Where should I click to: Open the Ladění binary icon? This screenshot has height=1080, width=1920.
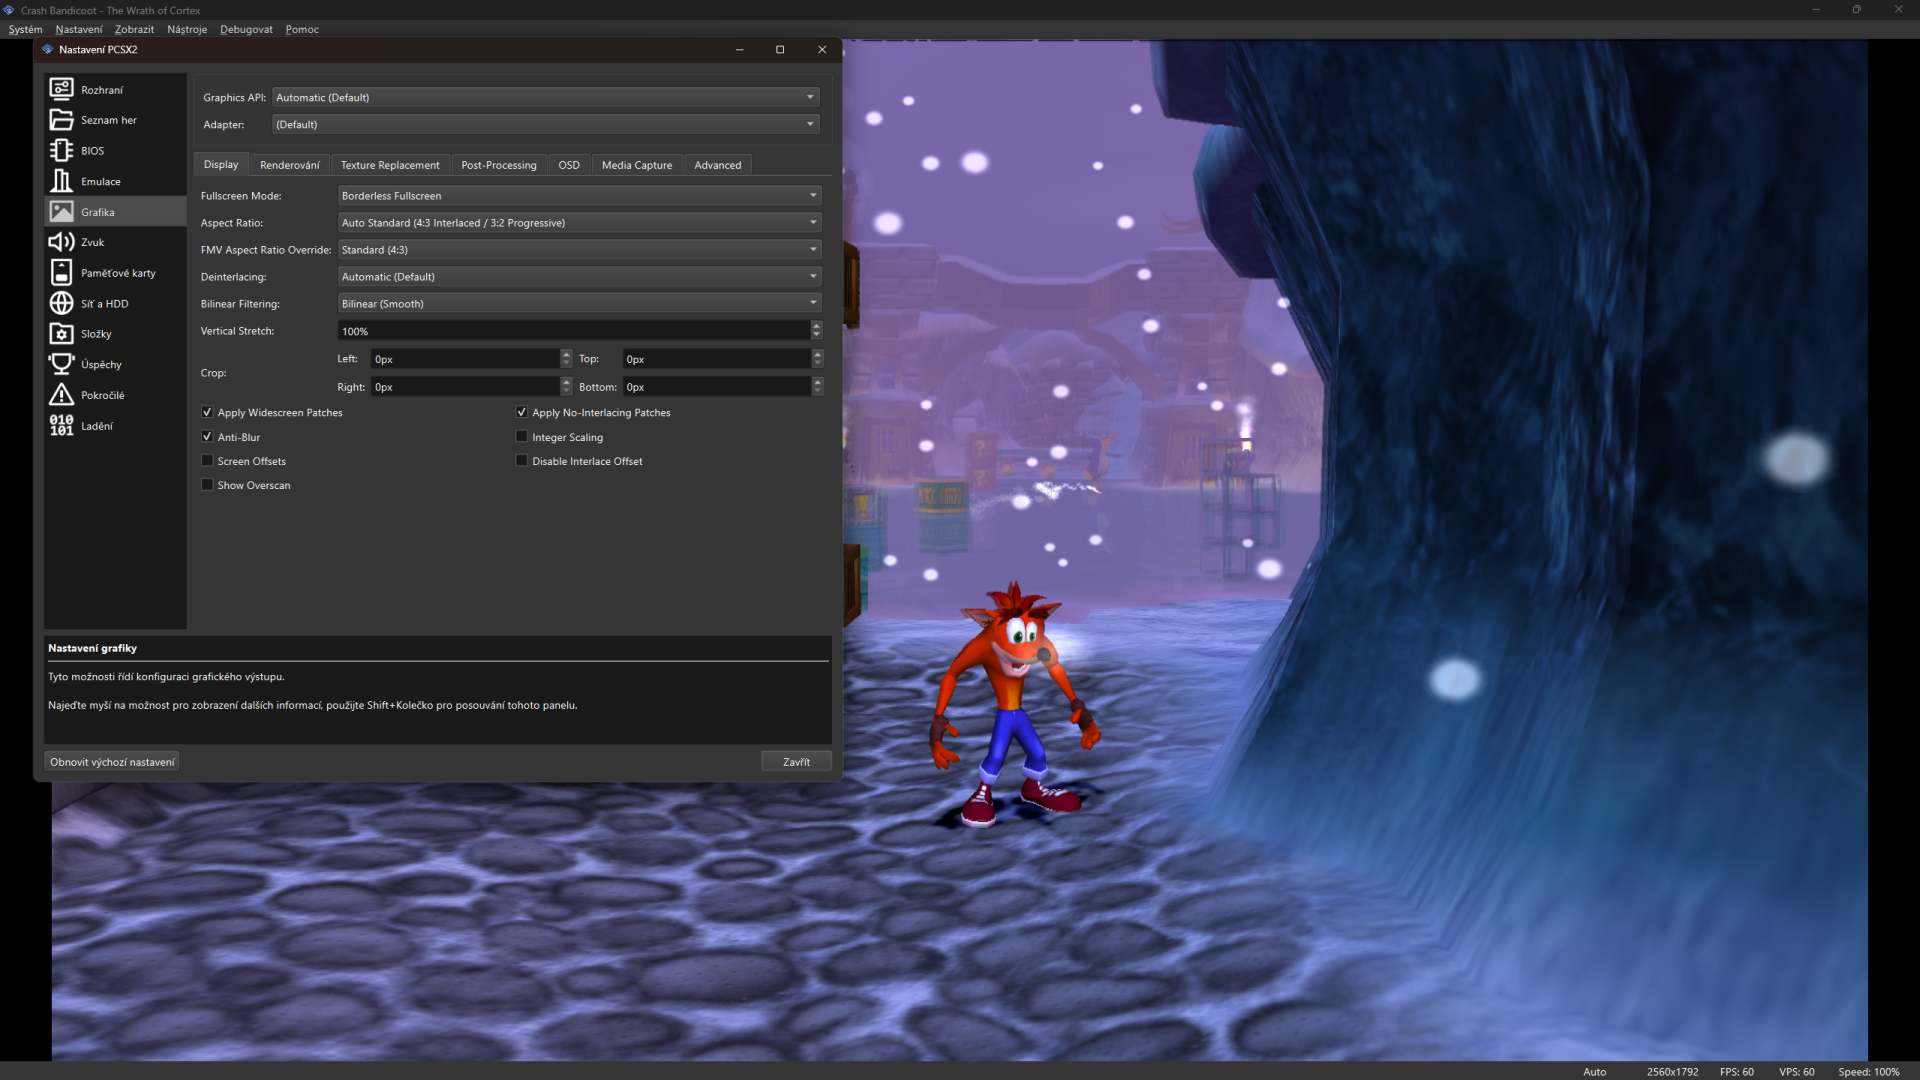click(x=61, y=425)
